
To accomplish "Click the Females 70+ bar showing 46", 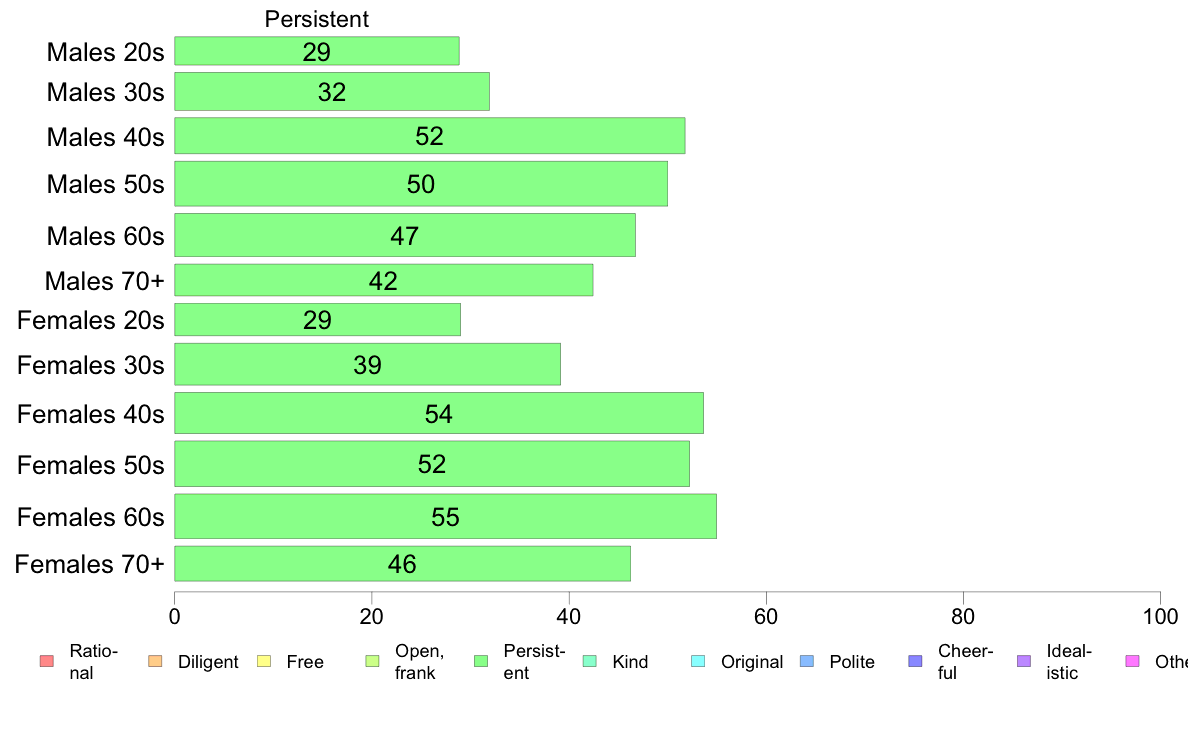I will click(x=402, y=564).
